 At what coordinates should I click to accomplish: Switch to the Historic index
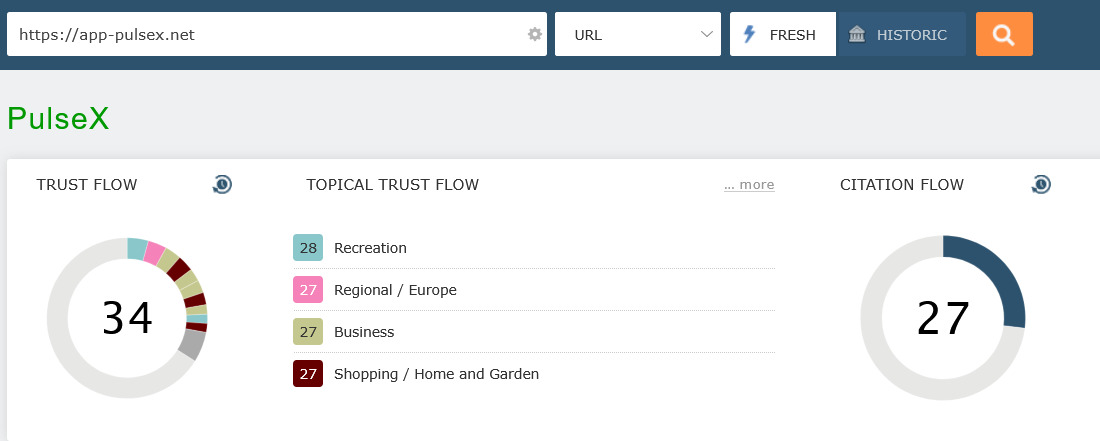click(901, 35)
